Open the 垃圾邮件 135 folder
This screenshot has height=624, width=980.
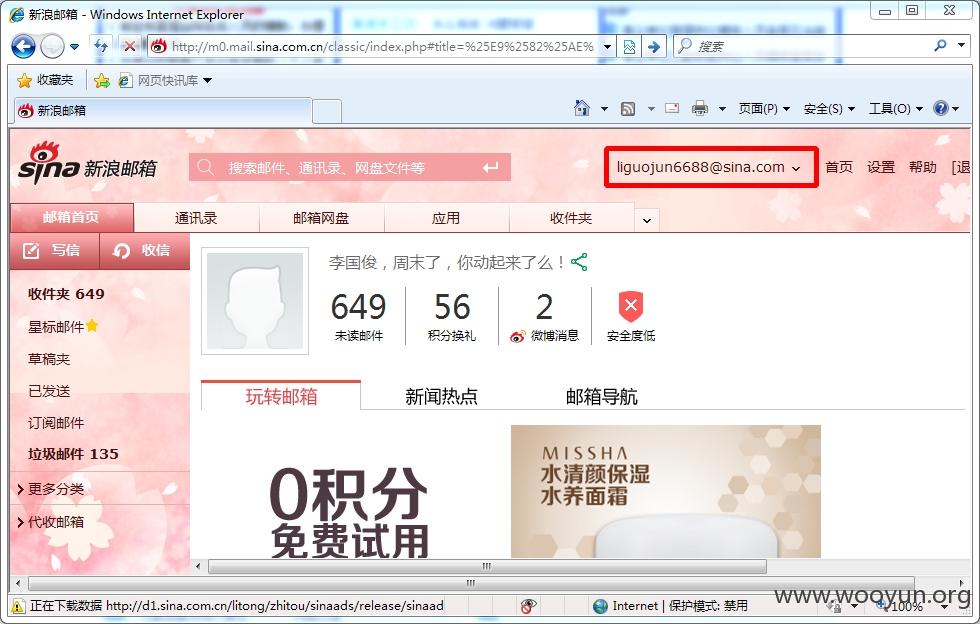[x=73, y=454]
